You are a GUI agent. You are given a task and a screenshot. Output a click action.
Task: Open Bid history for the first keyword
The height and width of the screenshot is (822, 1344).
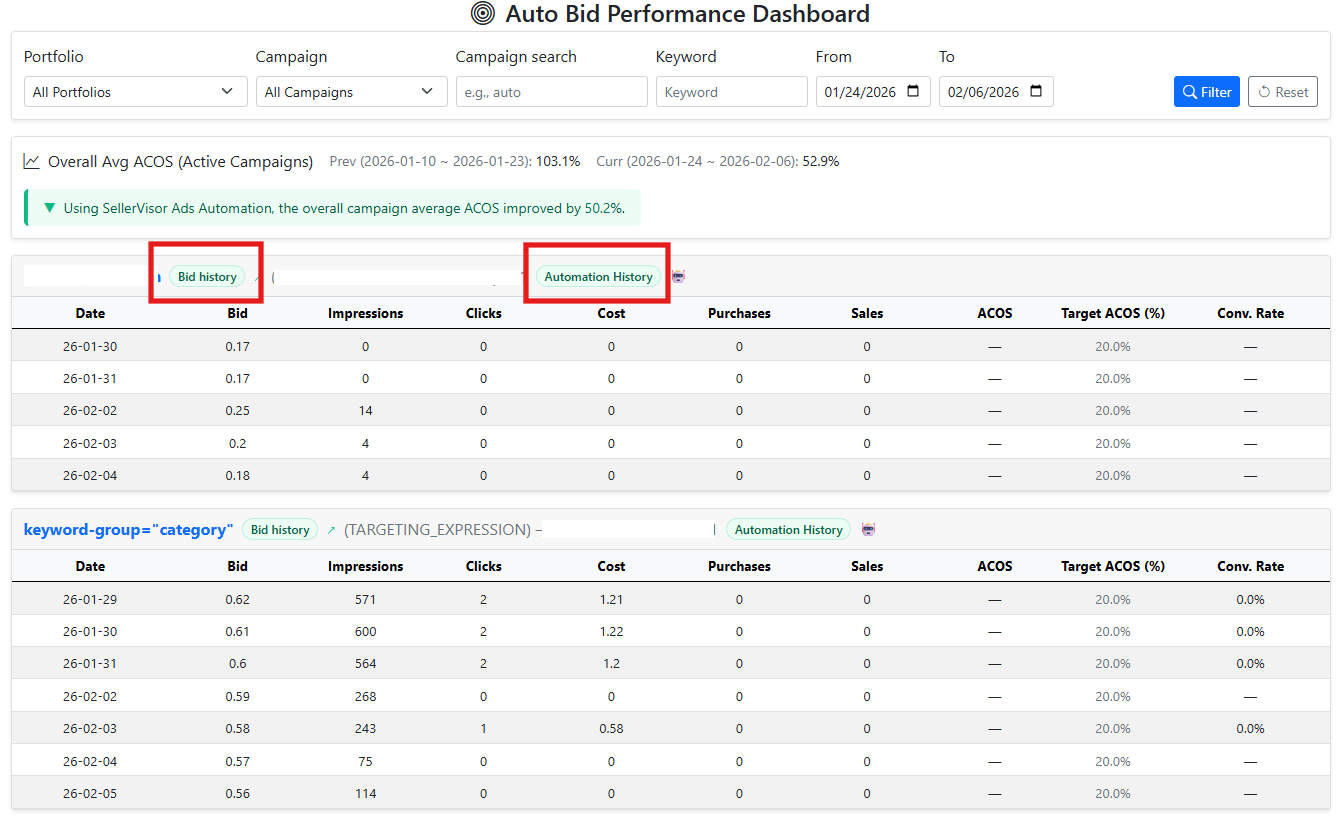coord(207,277)
